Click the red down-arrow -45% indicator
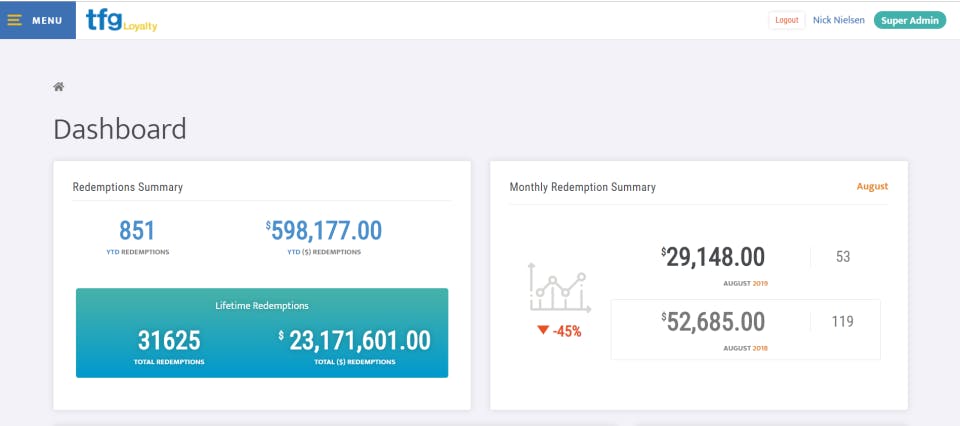Image resolution: width=960 pixels, height=426 pixels. click(558, 331)
